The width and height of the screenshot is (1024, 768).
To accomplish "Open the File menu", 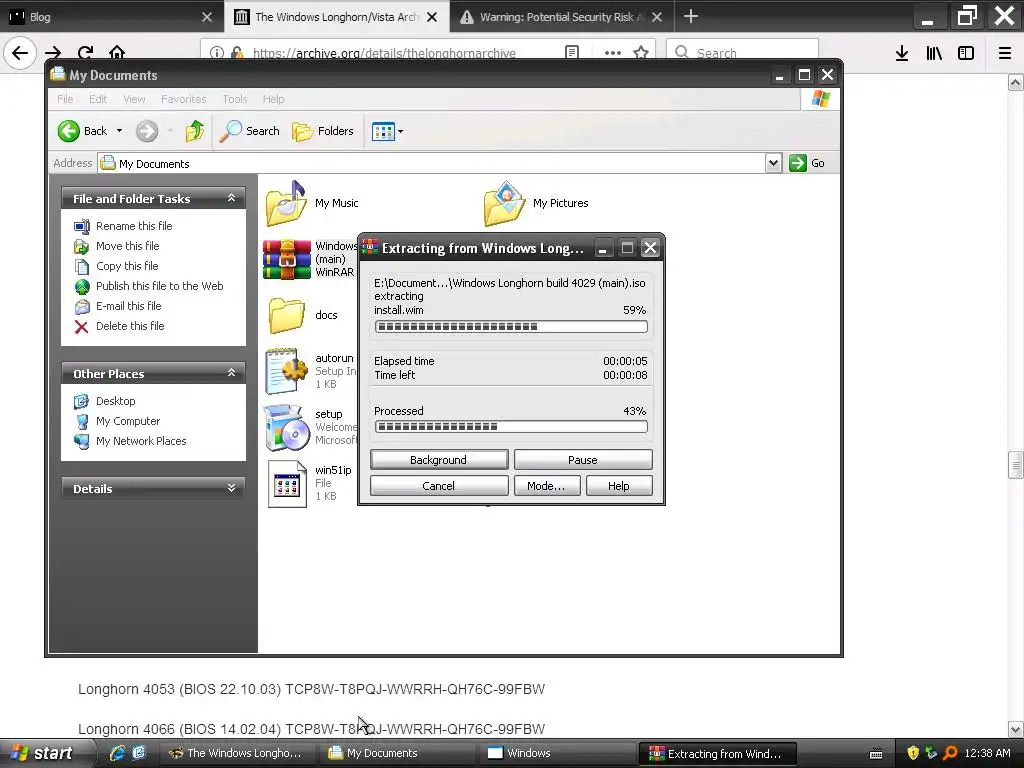I will coord(65,99).
